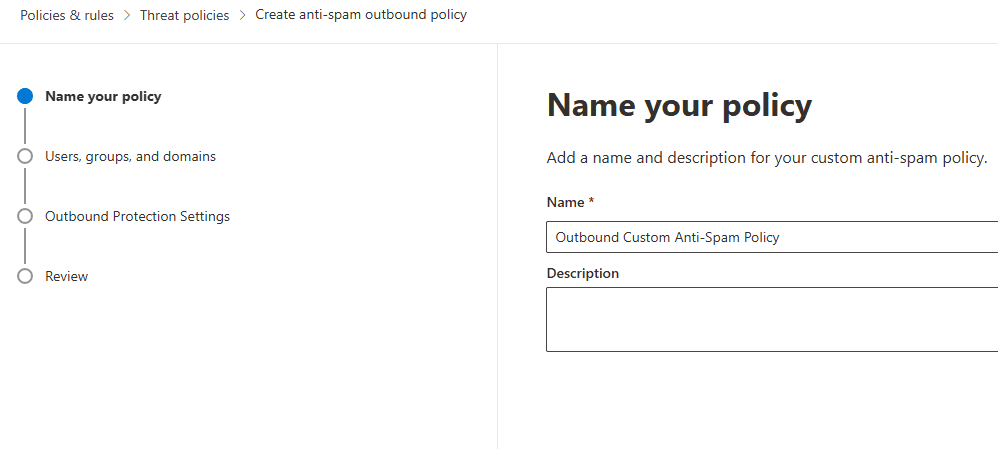The width and height of the screenshot is (998, 449).
Task: Select the Name your policy step label
Action: coord(103,97)
